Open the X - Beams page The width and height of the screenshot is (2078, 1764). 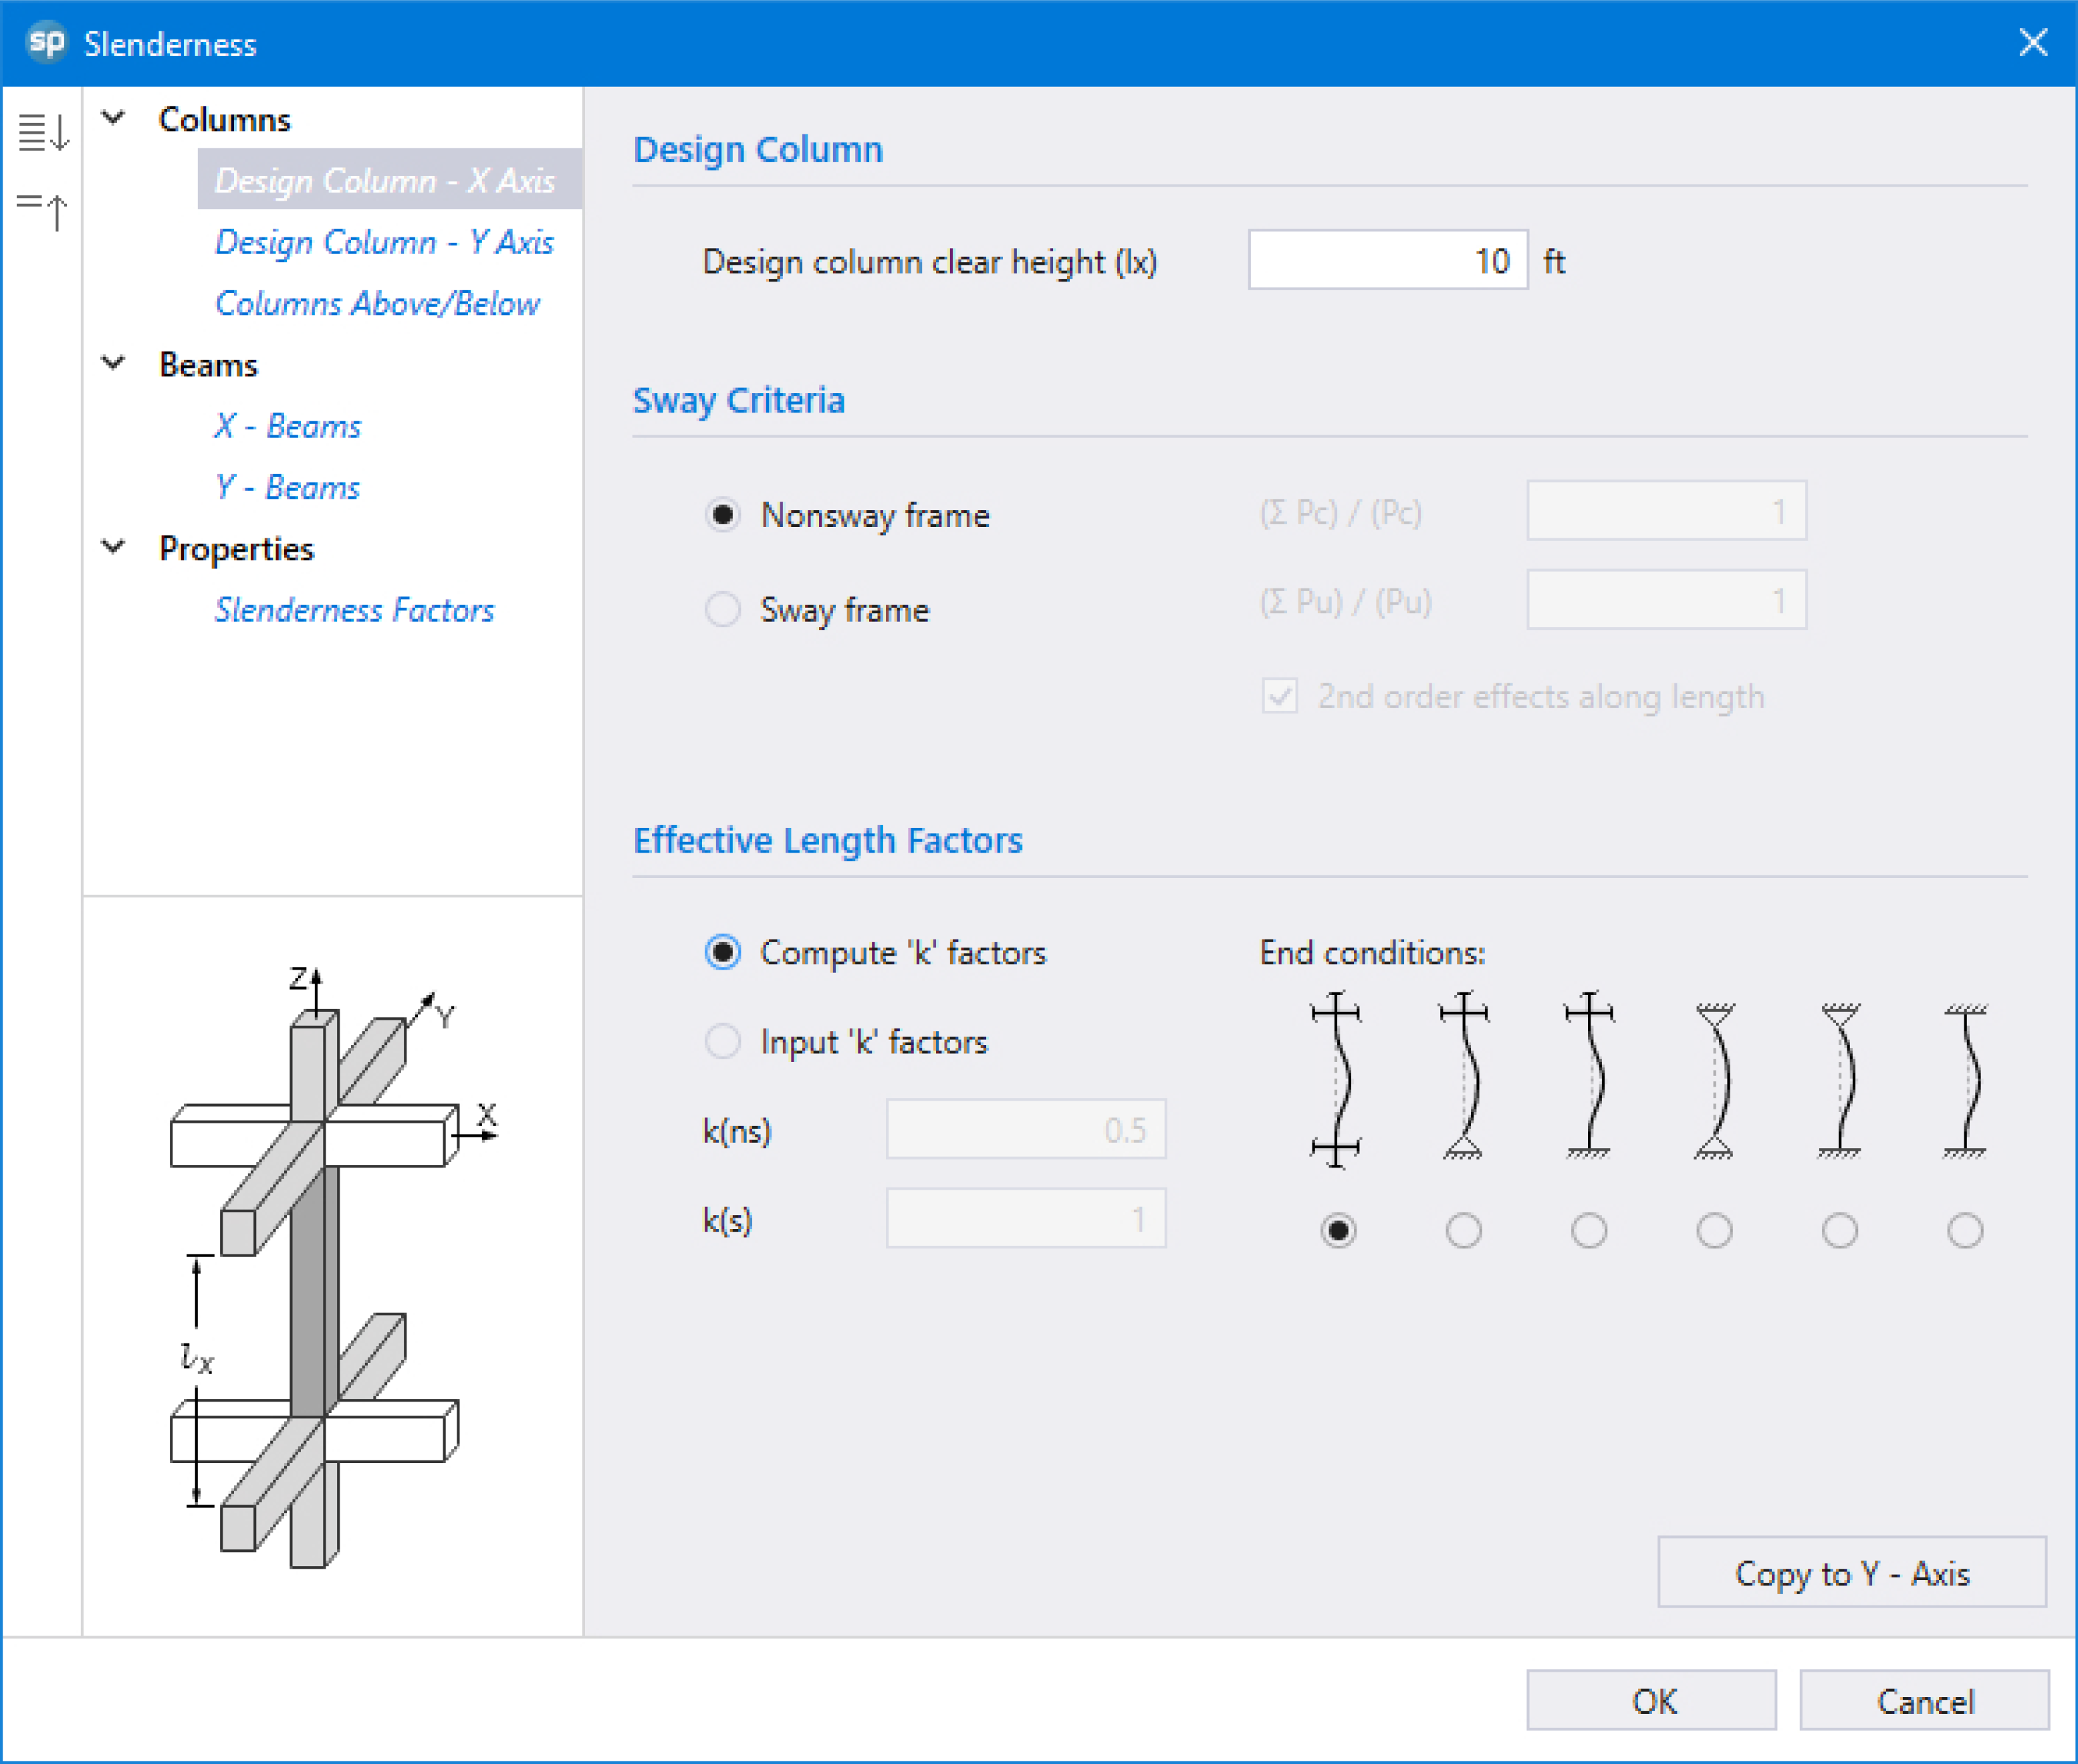pos(287,426)
